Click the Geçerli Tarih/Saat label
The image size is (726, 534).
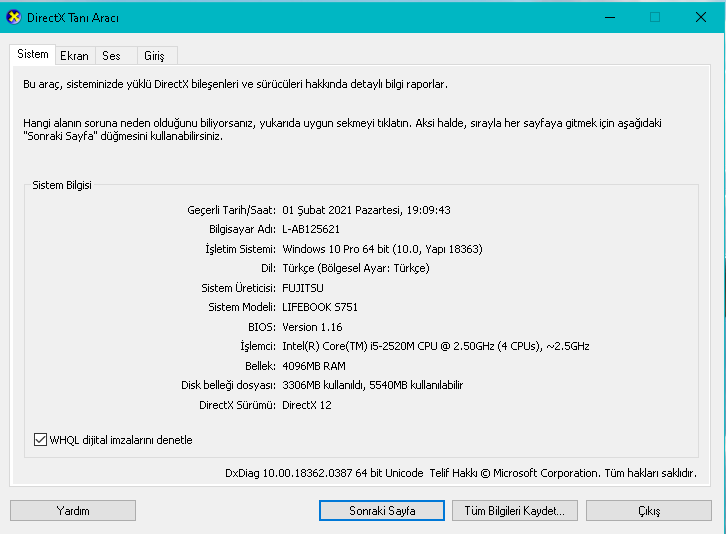[x=232, y=210]
